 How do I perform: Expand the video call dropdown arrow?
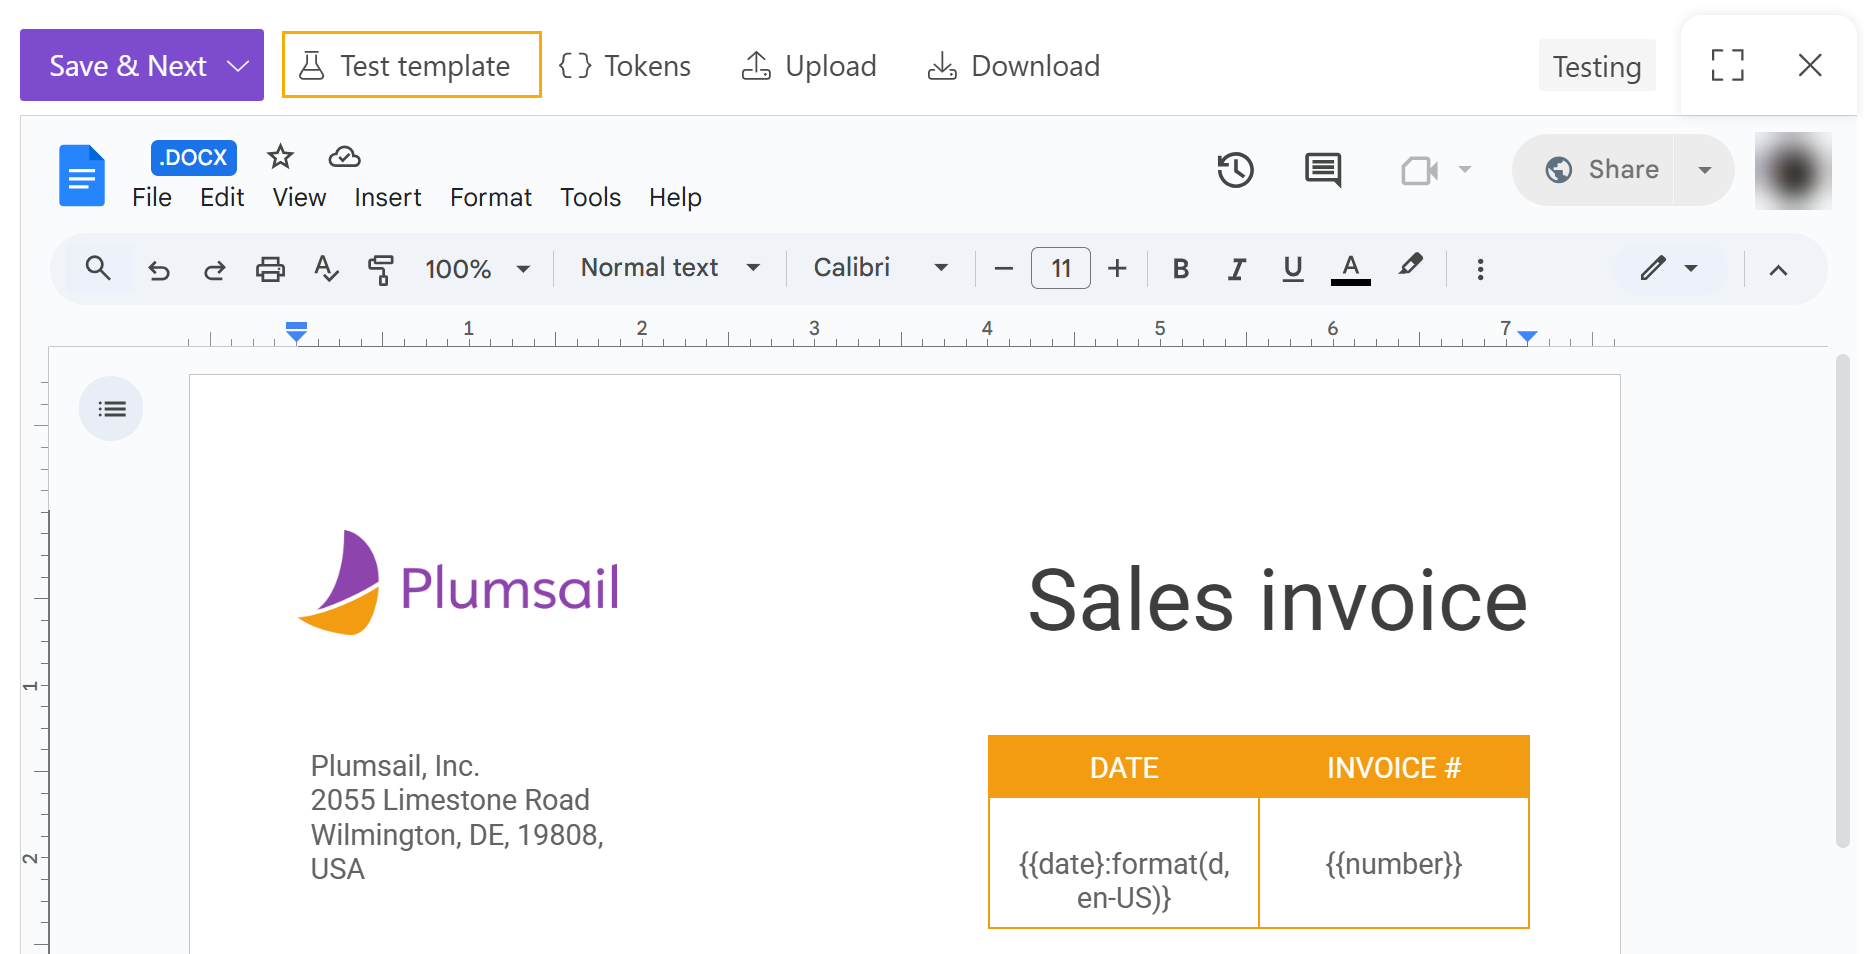click(x=1465, y=169)
